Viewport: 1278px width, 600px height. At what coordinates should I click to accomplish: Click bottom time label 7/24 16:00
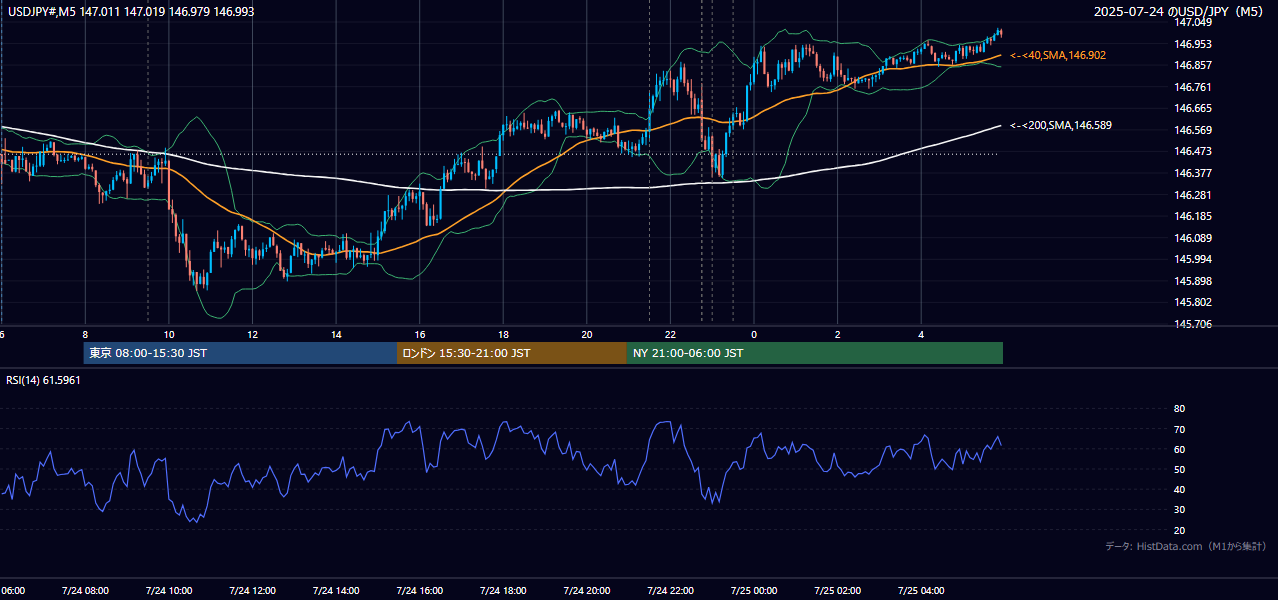(420, 590)
